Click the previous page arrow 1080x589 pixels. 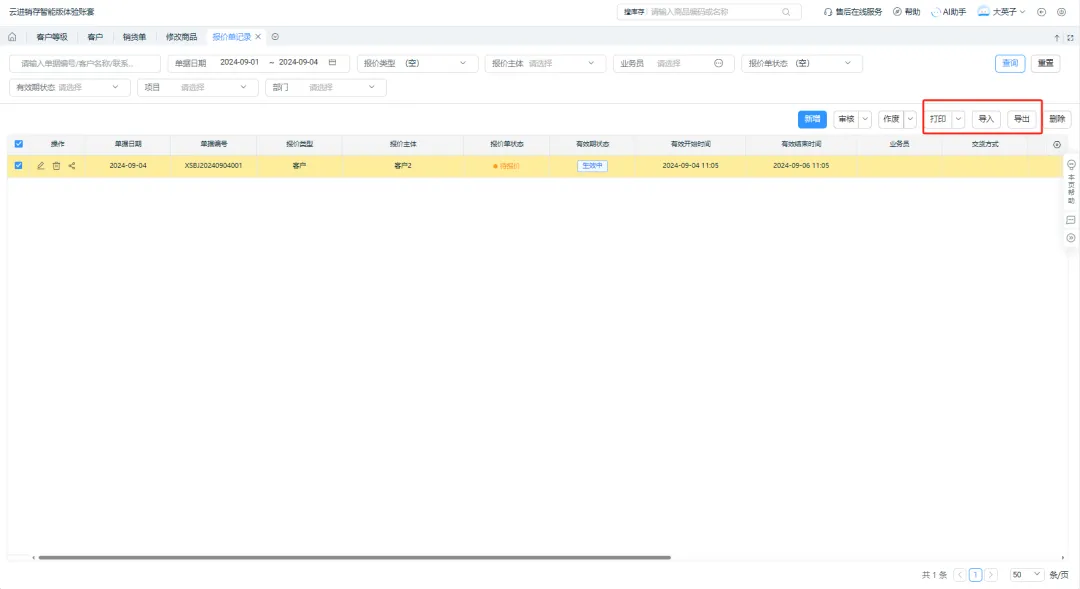[x=959, y=575]
